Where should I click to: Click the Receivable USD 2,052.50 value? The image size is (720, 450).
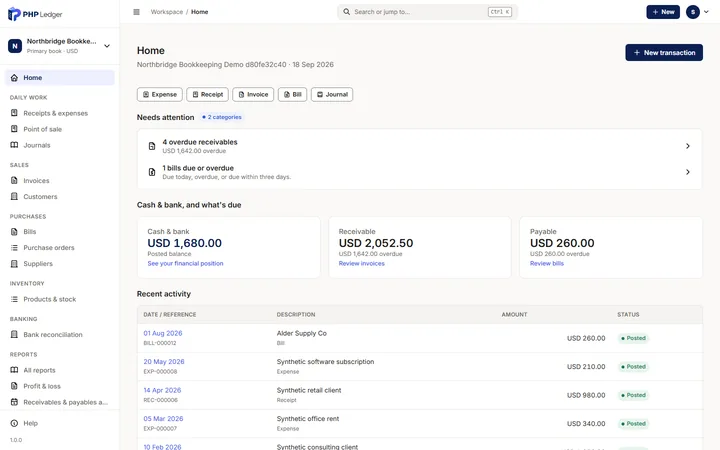click(376, 243)
